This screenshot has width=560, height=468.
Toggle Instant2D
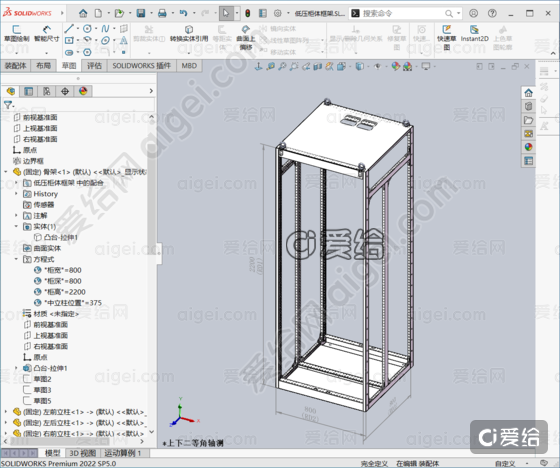[474, 34]
